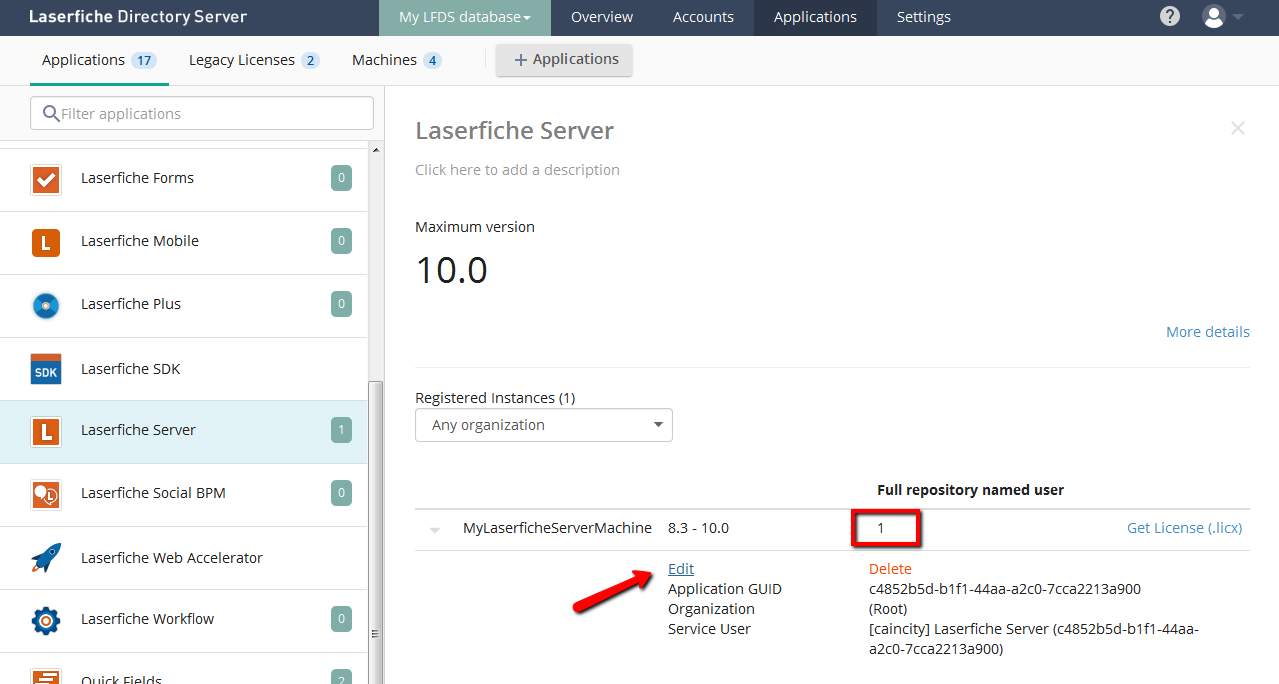Click the Application GUID value c4852b5d-b1f1-44aa-a2c0-7cca2213a900
This screenshot has height=684, width=1279.
1005,589
